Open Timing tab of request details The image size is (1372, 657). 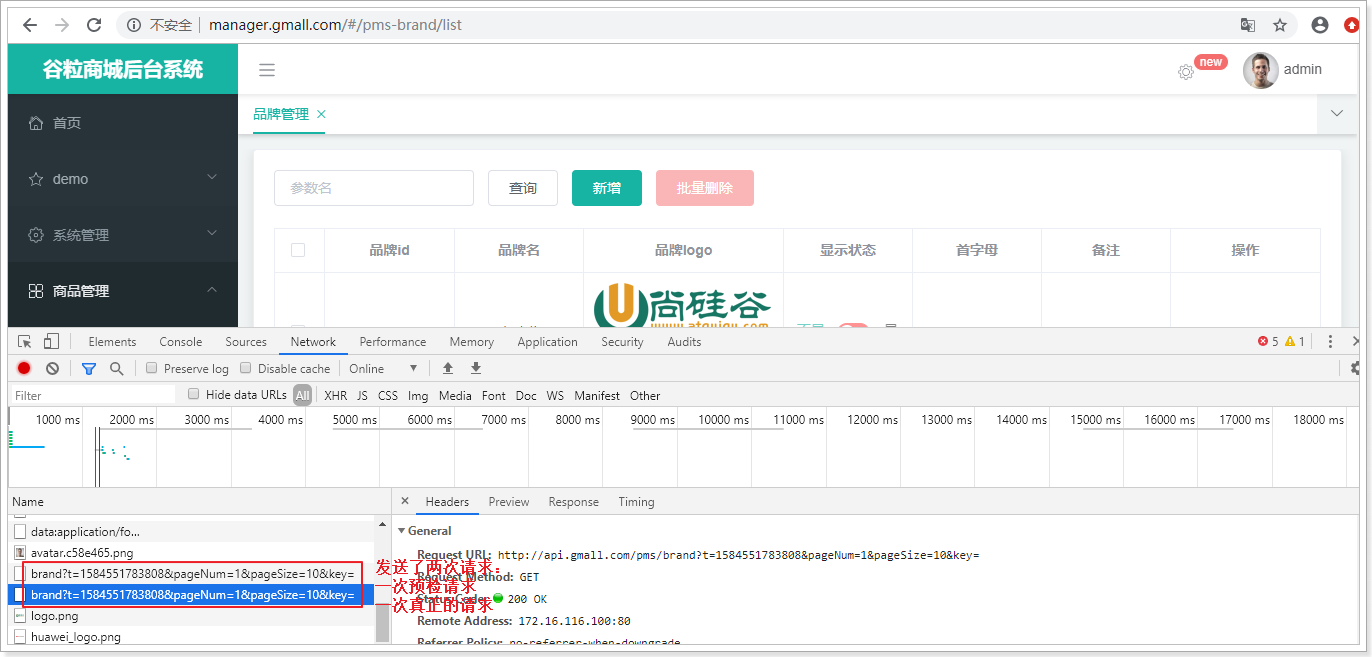coord(636,502)
